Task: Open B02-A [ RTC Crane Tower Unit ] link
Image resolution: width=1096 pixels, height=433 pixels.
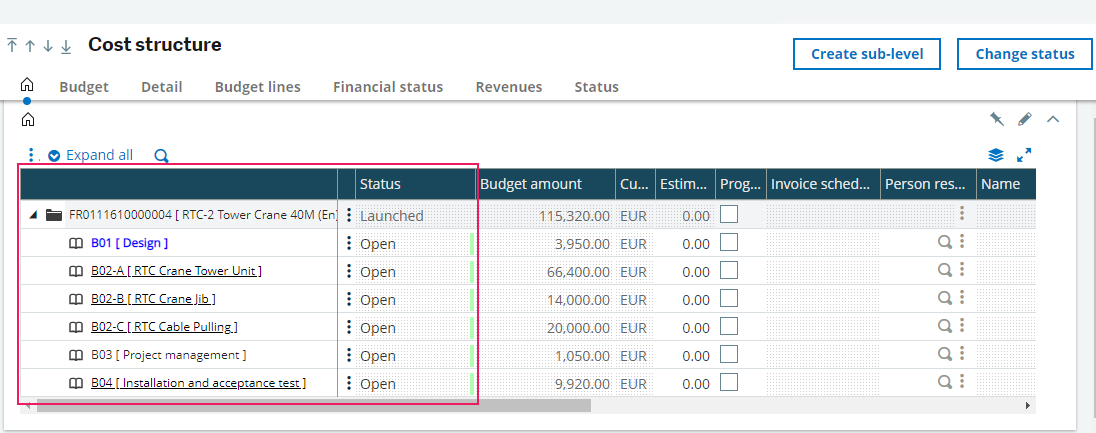Action: click(x=176, y=271)
